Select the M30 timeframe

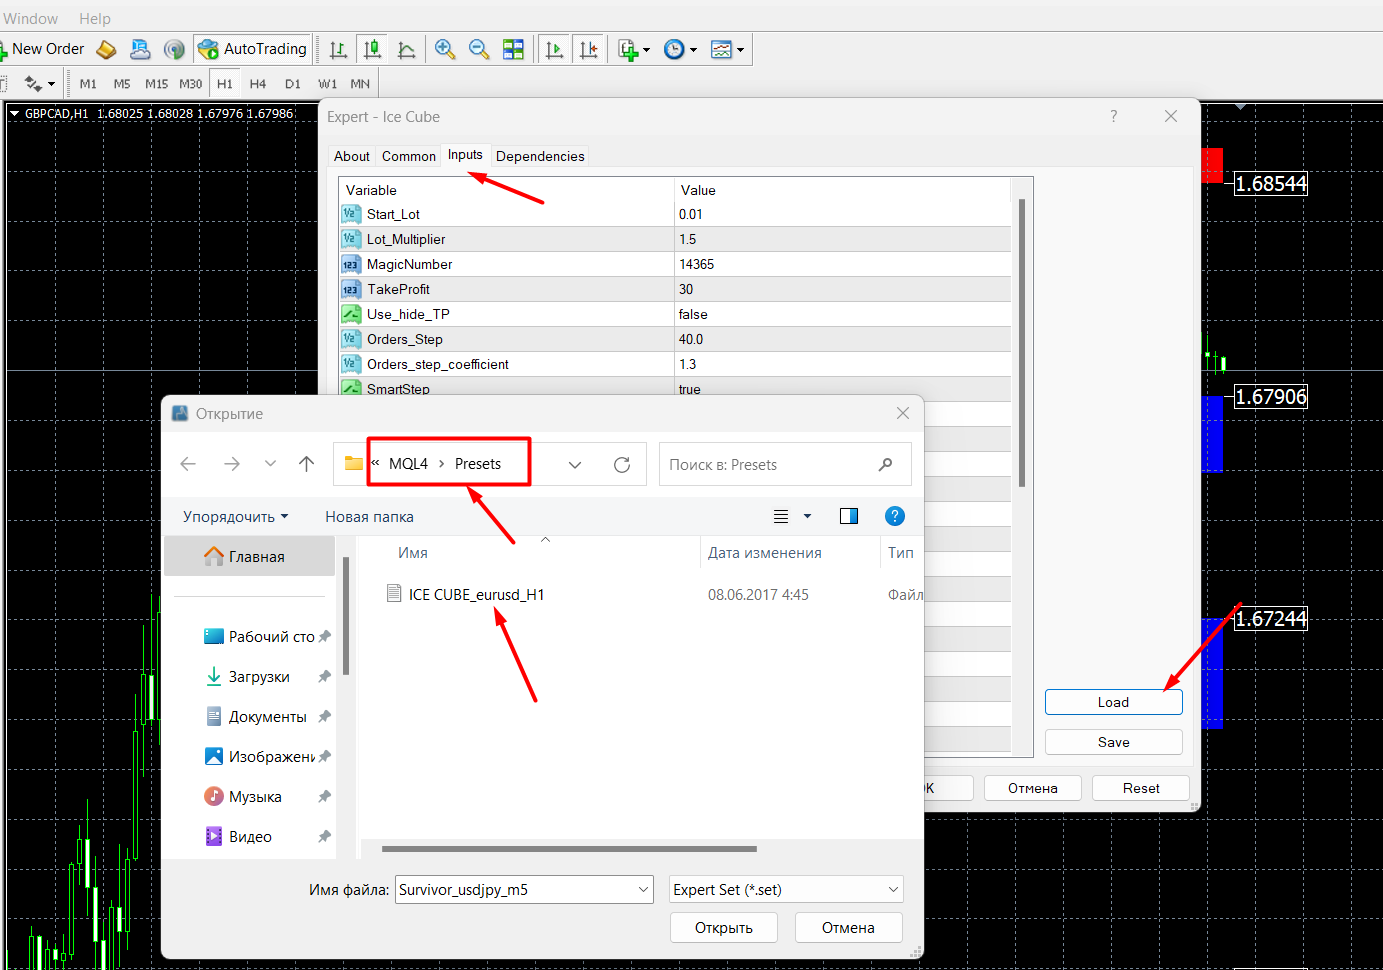click(x=190, y=84)
